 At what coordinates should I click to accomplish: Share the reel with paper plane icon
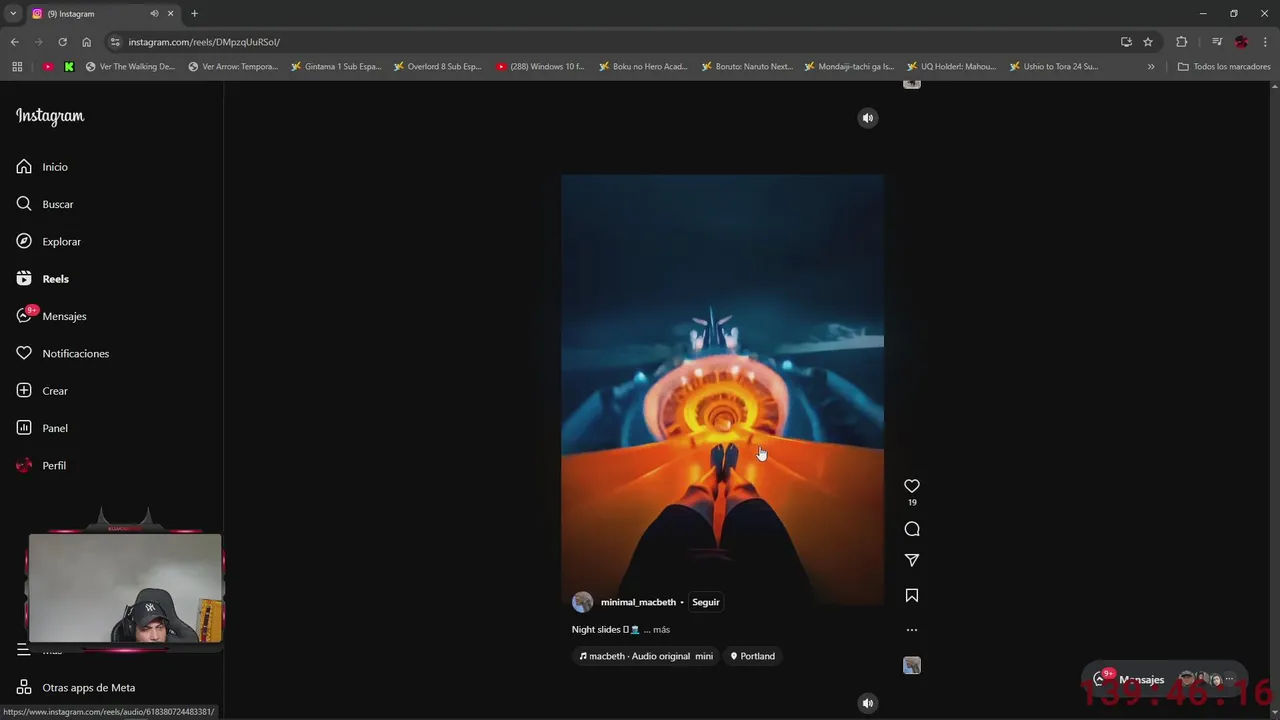(x=912, y=561)
